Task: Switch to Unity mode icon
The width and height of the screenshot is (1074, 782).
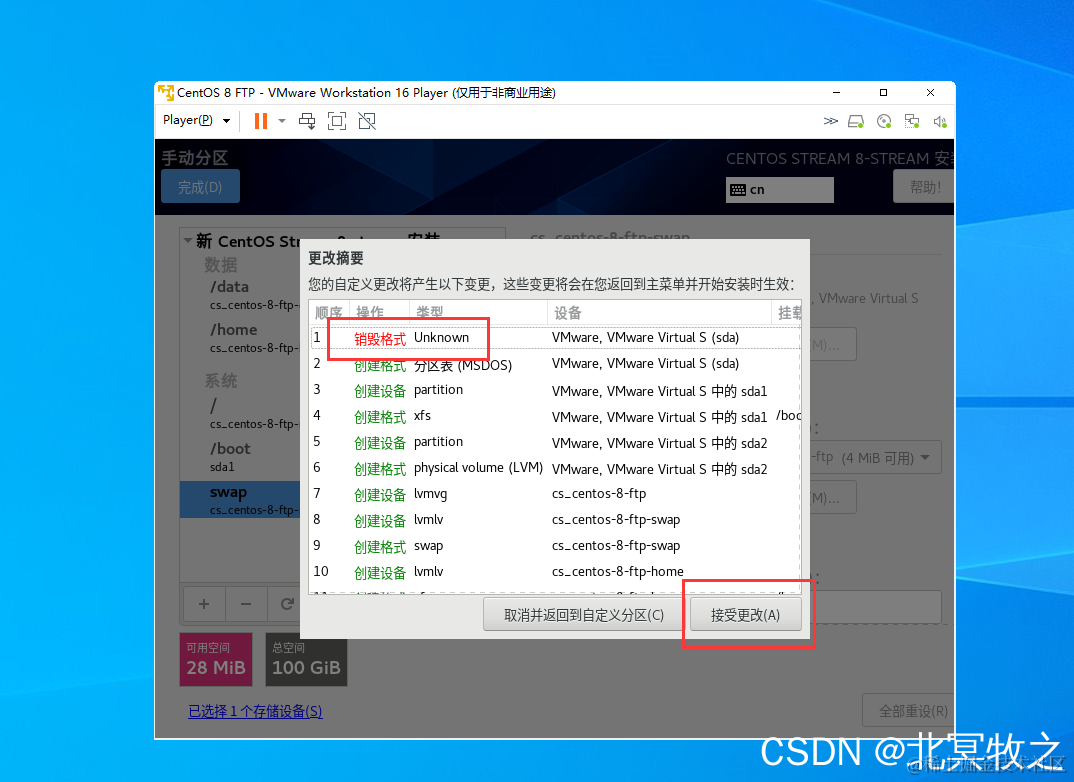Action: (367, 121)
